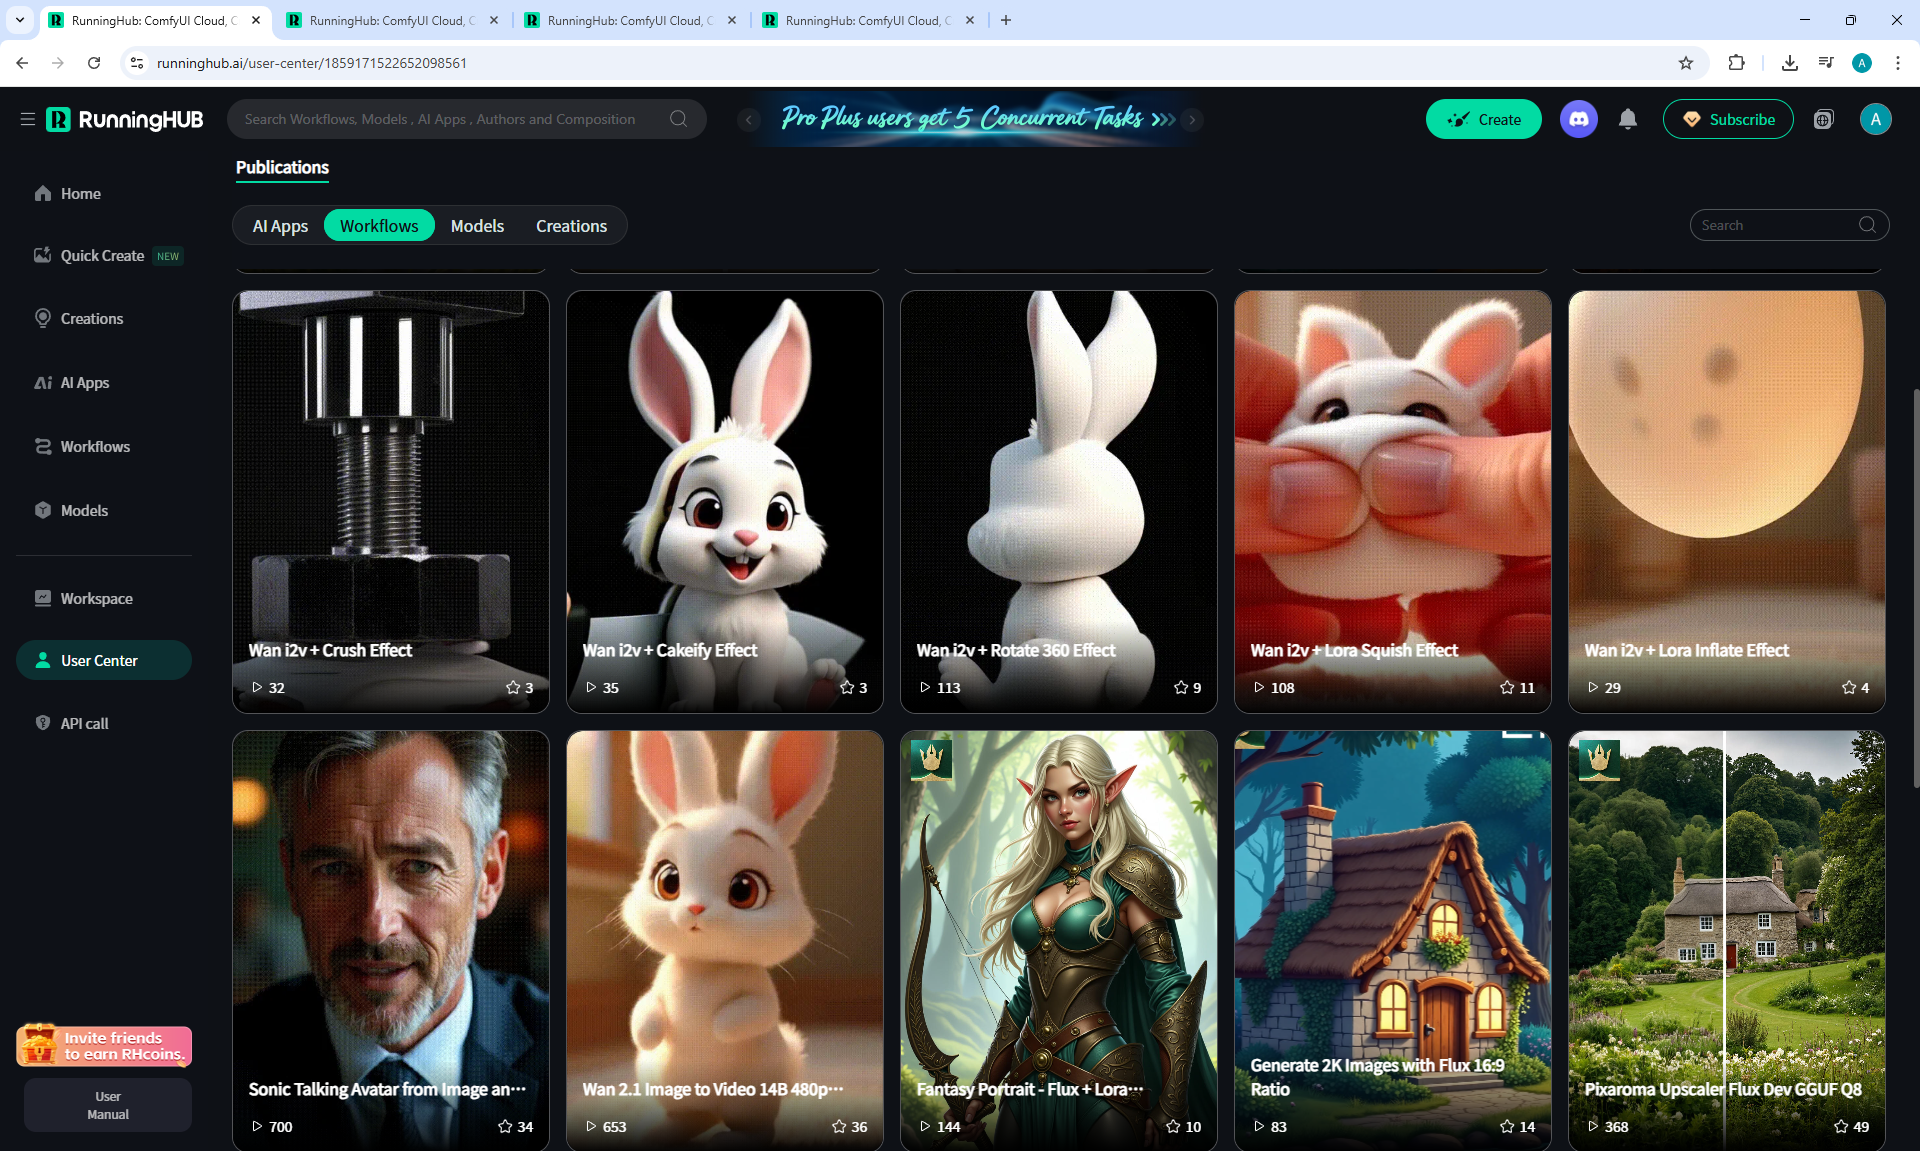Screen dimensions: 1920x1151
Task: Open the user avatar in site header
Action: pyautogui.click(x=1875, y=119)
